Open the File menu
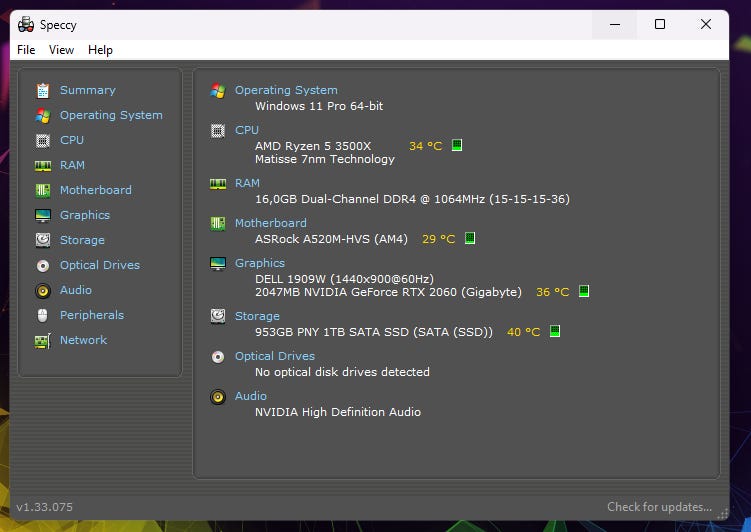751x532 pixels. [26, 50]
